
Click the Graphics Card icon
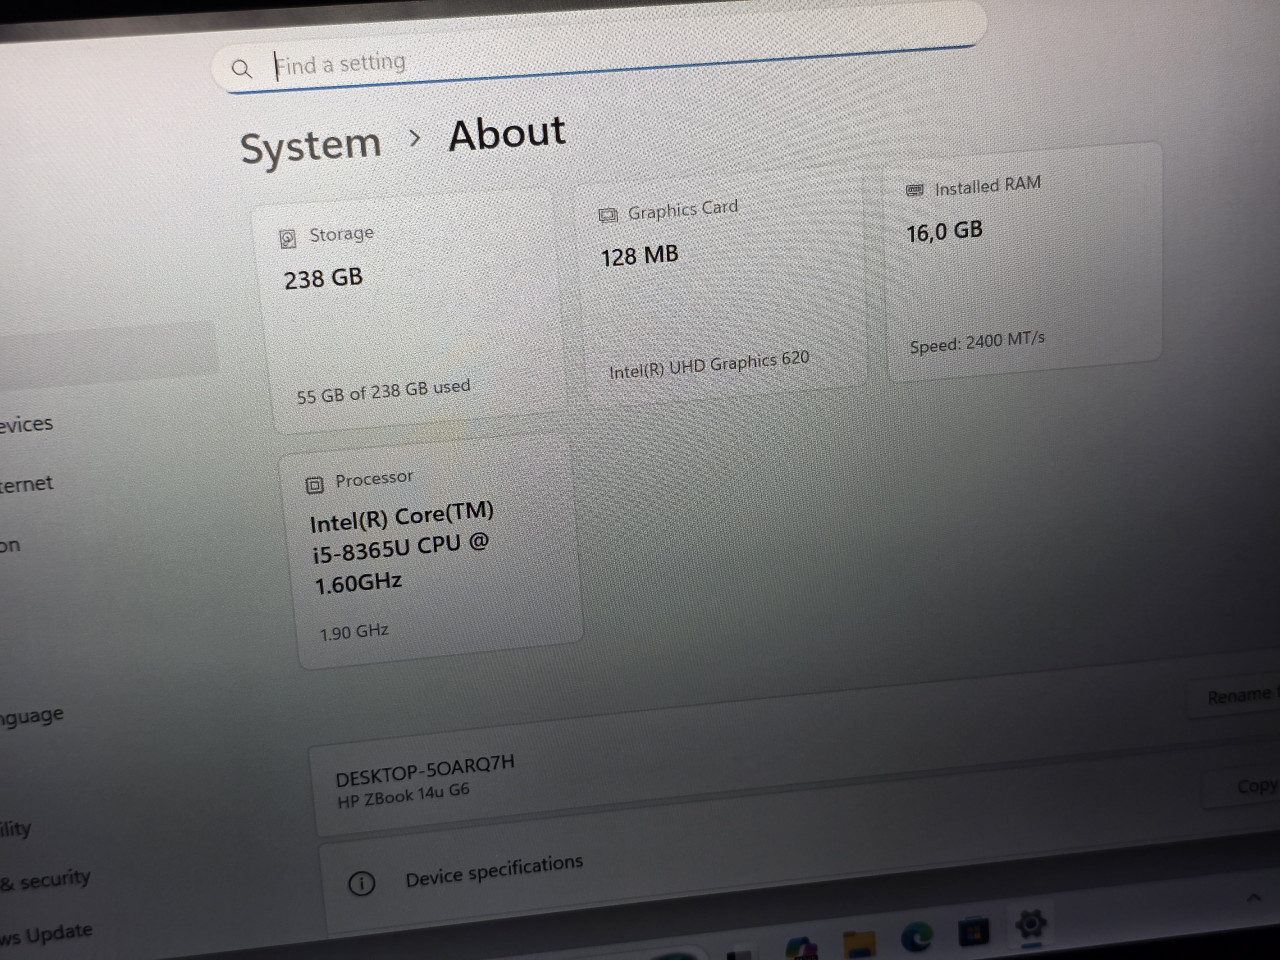(x=607, y=215)
